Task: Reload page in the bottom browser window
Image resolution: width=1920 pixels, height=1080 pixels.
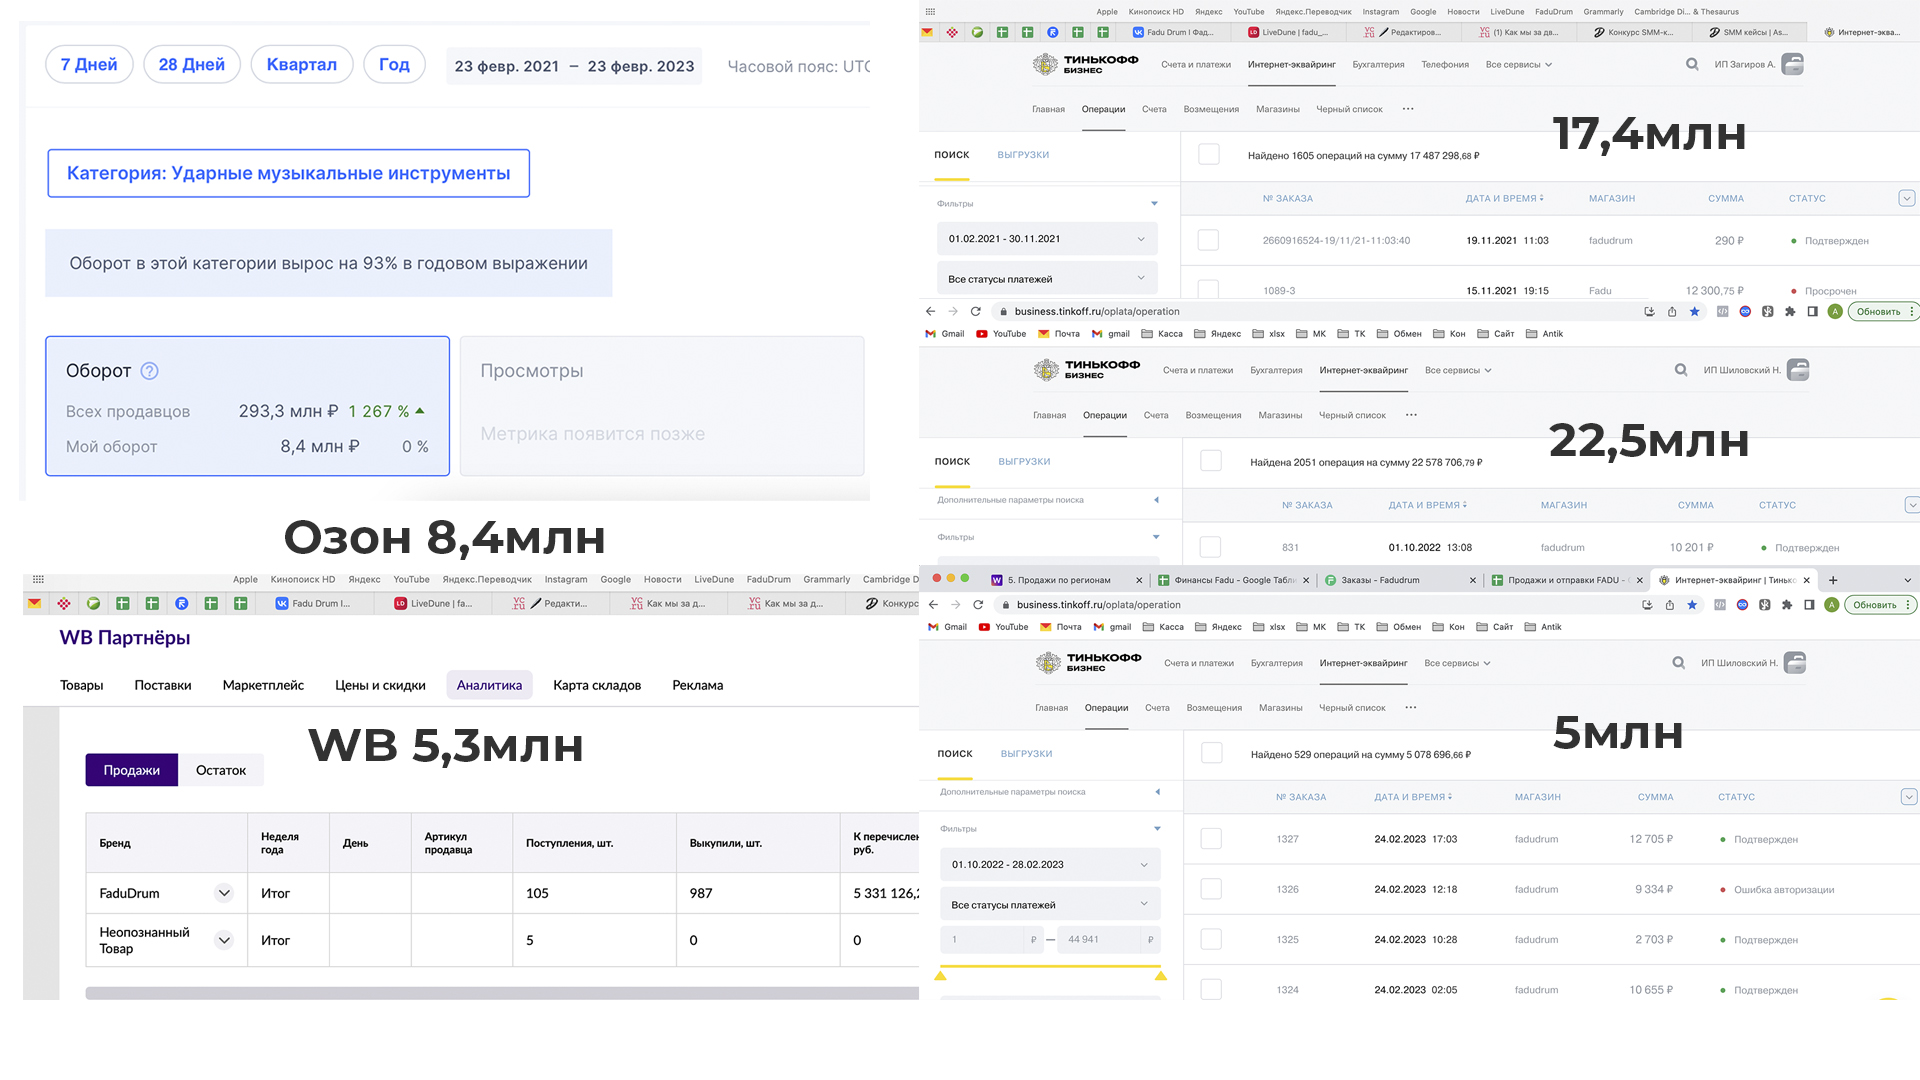Action: click(978, 604)
